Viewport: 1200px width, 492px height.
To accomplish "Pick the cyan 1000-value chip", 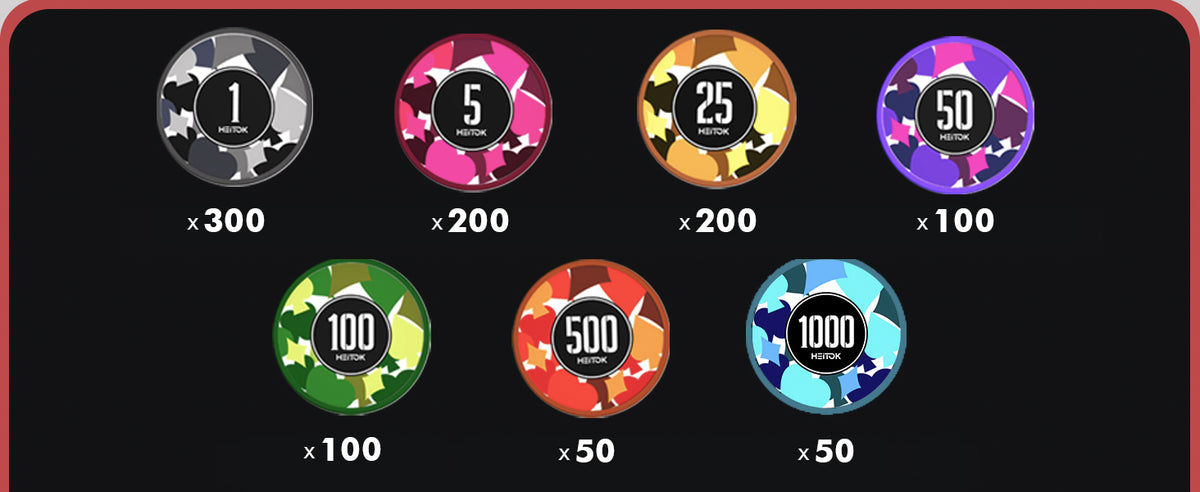I will (826, 337).
